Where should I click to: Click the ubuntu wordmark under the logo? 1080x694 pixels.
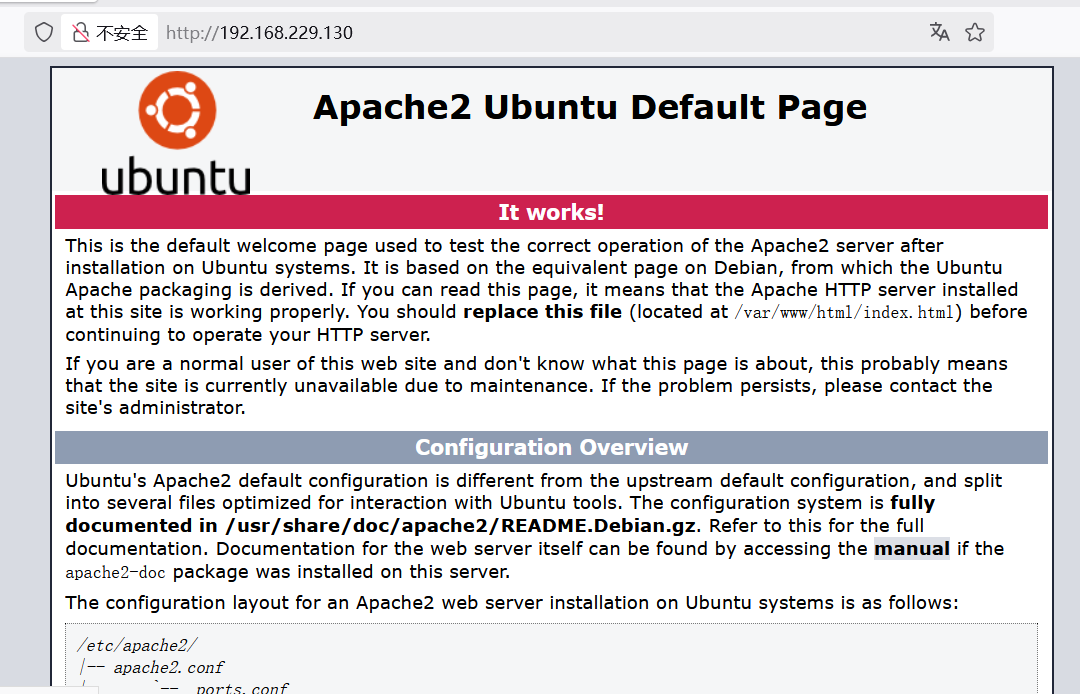[x=176, y=176]
